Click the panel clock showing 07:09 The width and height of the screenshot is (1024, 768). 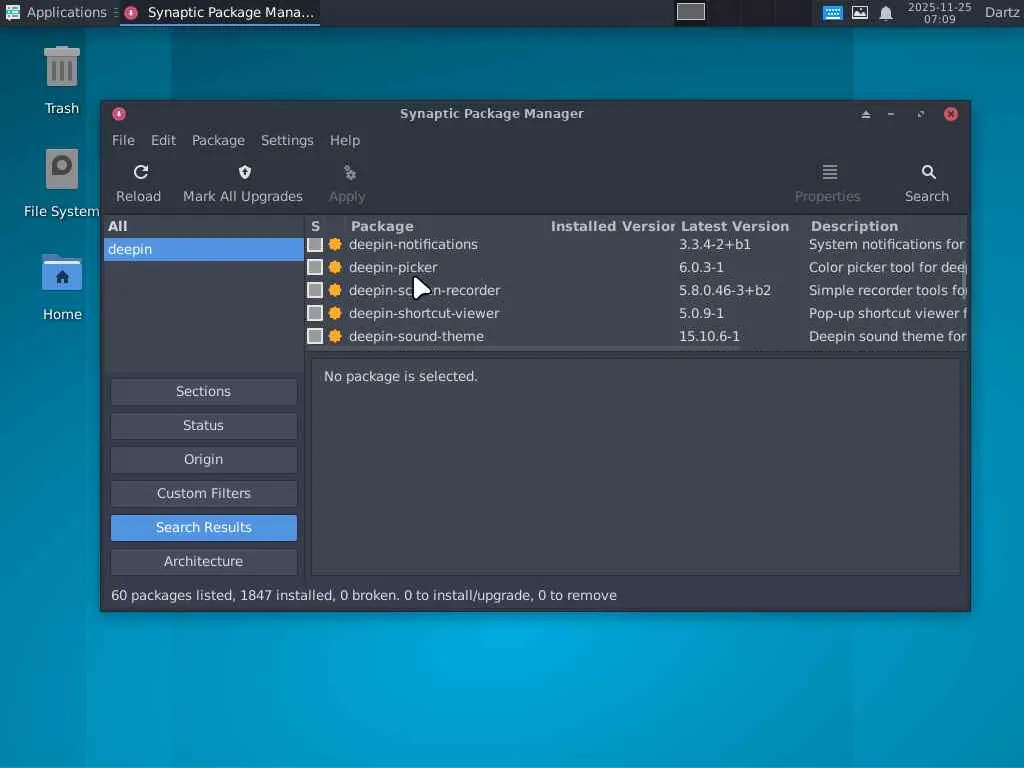click(939, 13)
